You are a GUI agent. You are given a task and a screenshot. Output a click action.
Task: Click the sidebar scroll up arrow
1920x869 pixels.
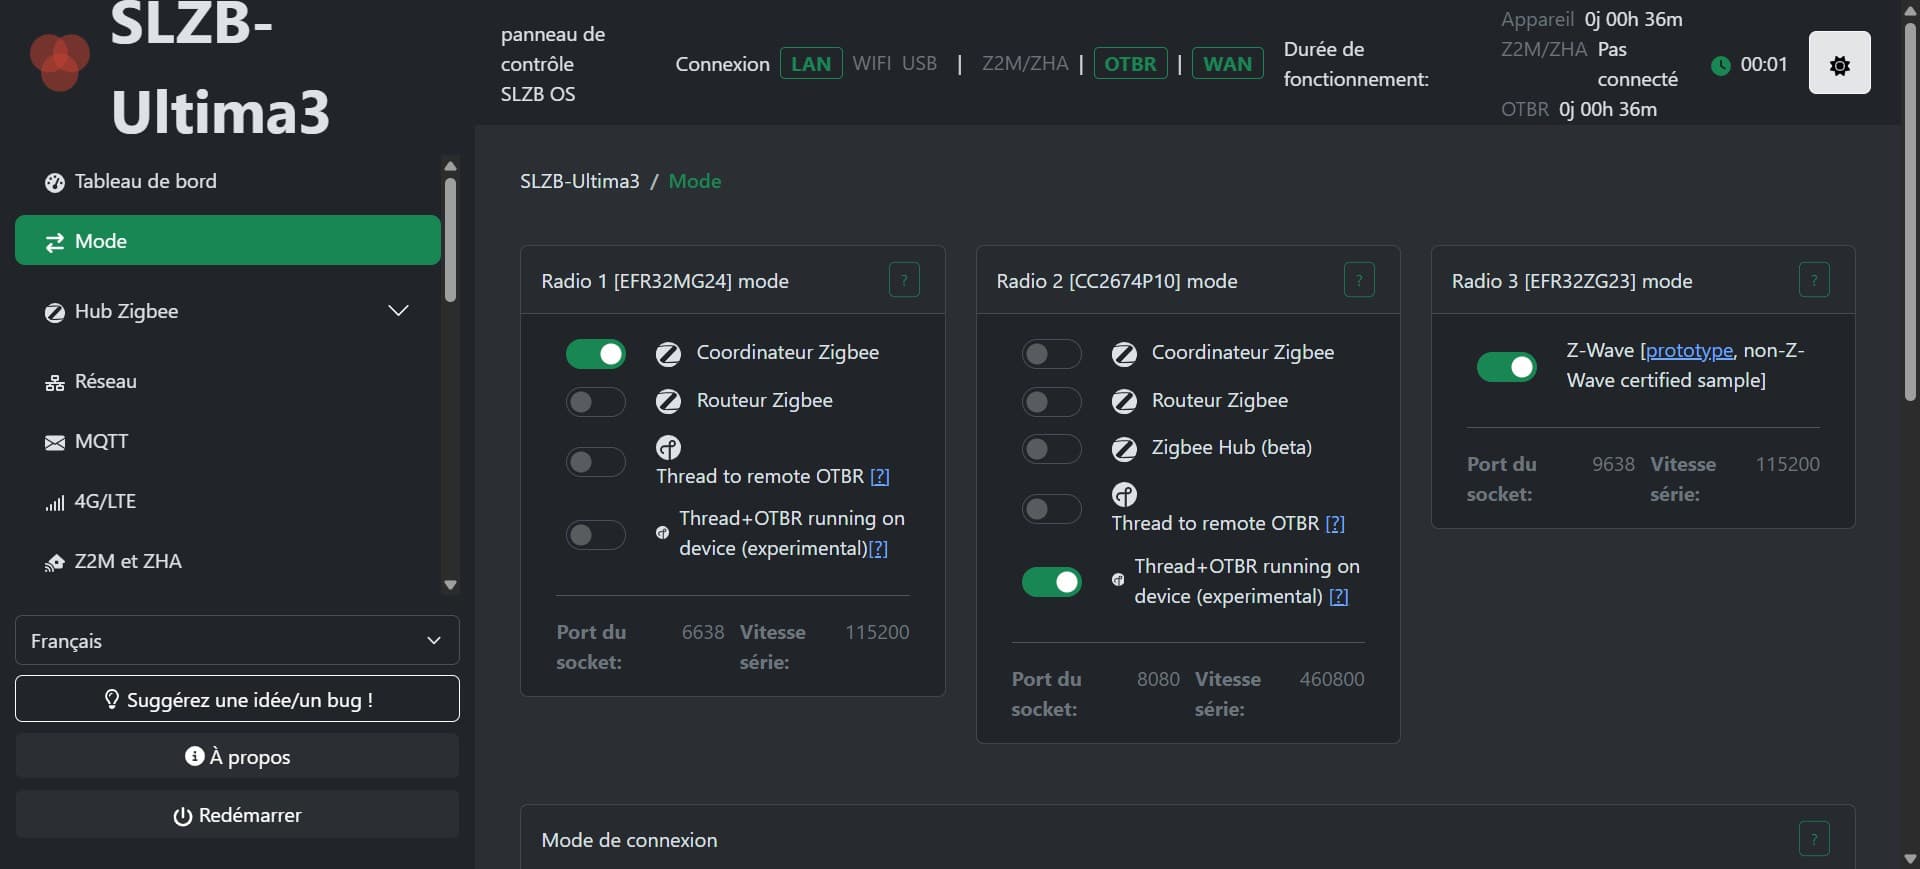(450, 166)
